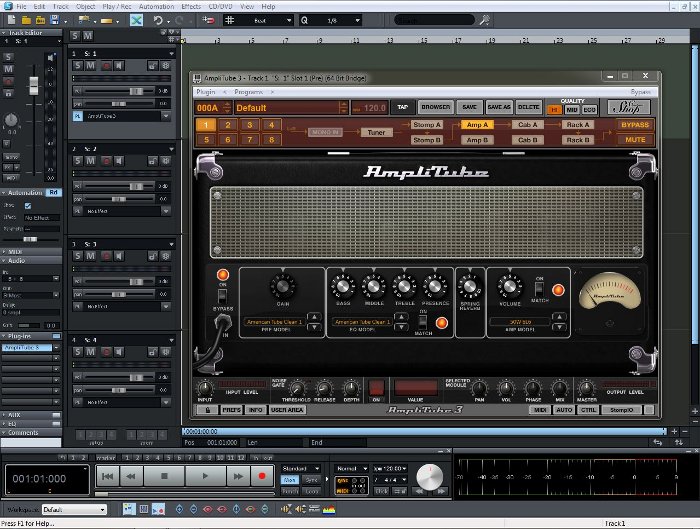The image size is (700, 529).
Task: Click the grid snap icon
Action: click(x=229, y=20)
